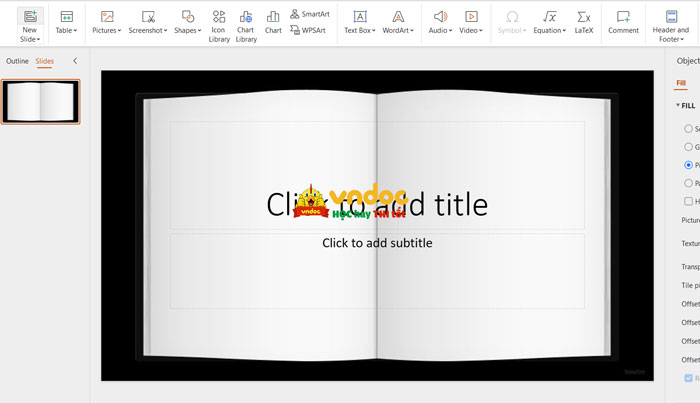700x403 pixels.
Task: Click the SmartArt button
Action: pyautogui.click(x=309, y=14)
